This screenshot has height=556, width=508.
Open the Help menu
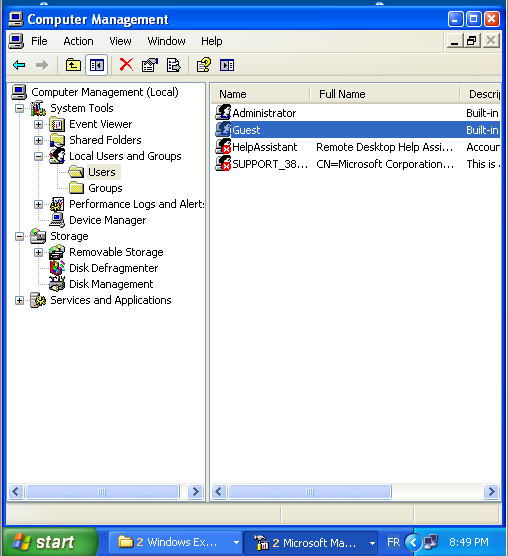212,41
